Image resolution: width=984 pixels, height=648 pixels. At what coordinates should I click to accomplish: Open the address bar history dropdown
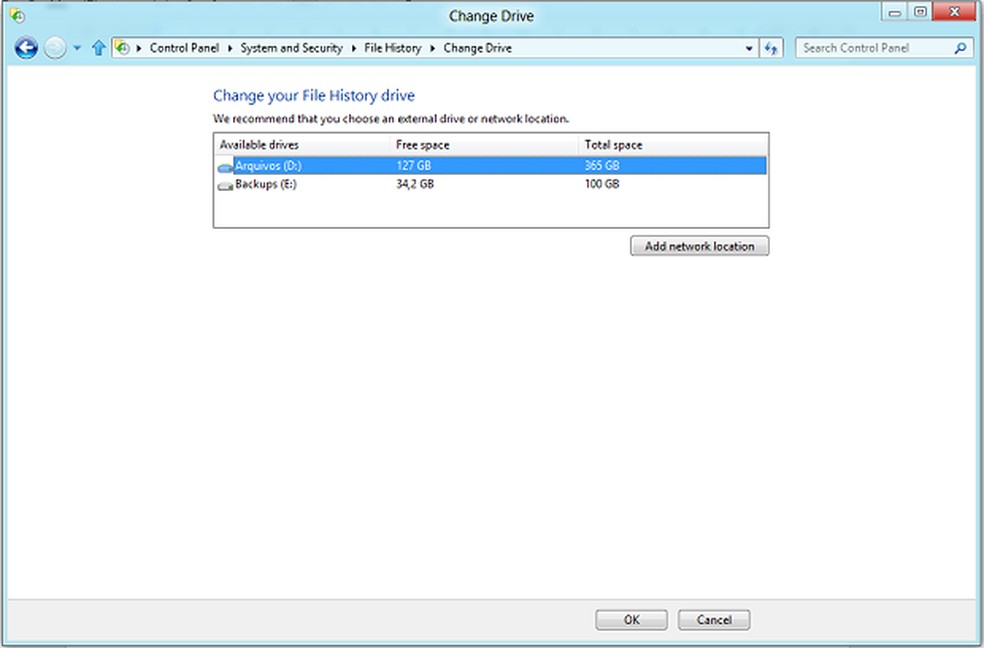point(749,48)
